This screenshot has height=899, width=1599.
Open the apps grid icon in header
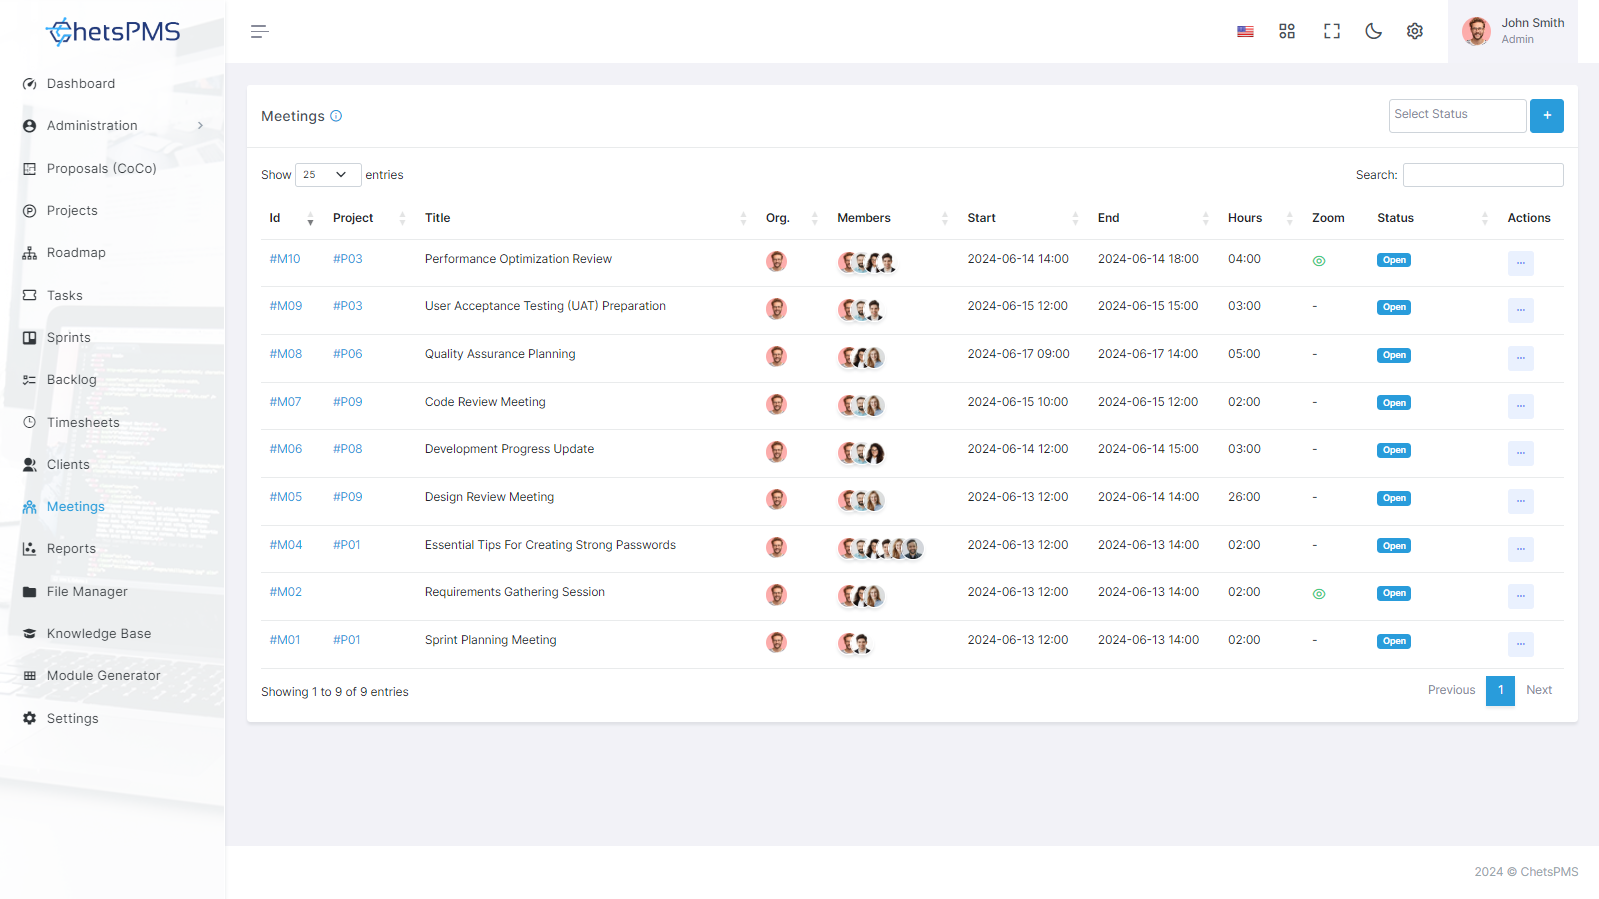(x=1287, y=31)
